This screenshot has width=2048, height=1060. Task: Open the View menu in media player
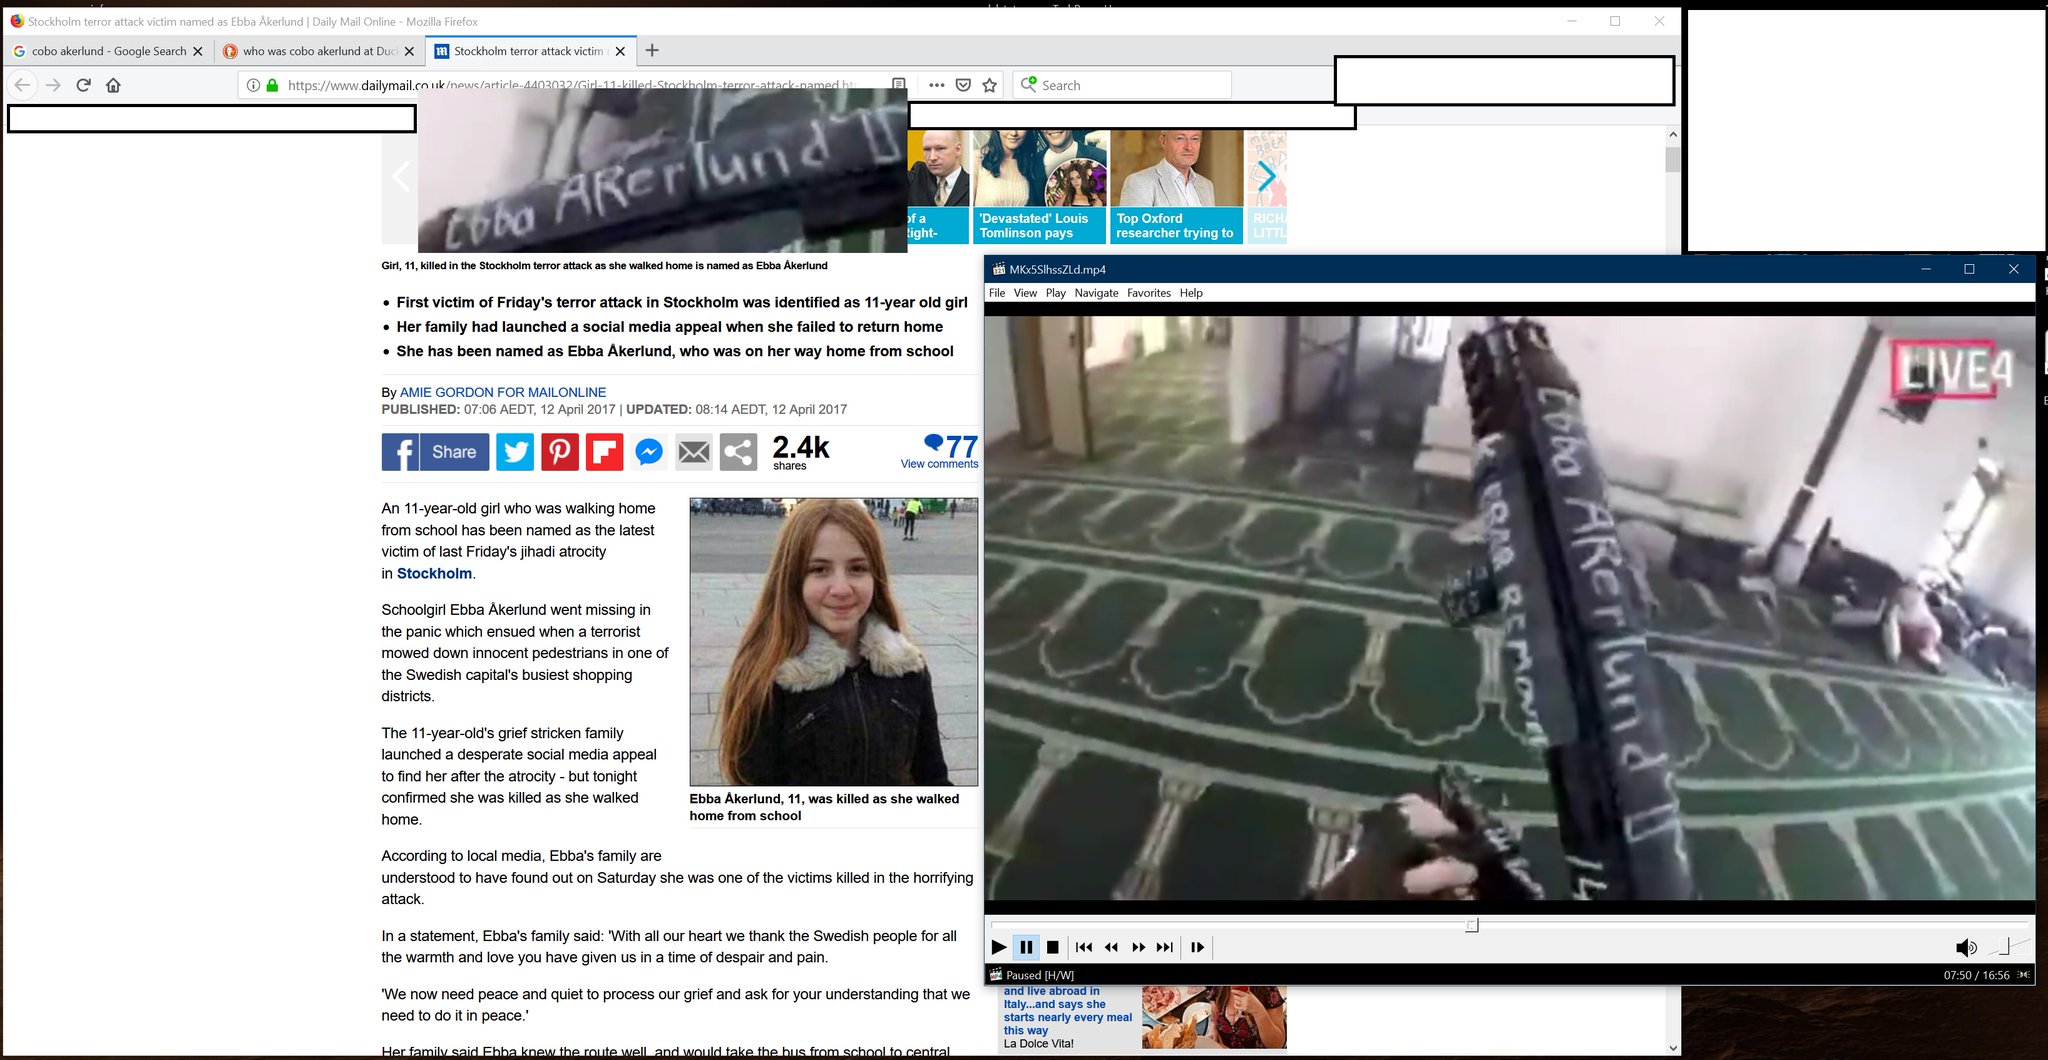[1025, 293]
